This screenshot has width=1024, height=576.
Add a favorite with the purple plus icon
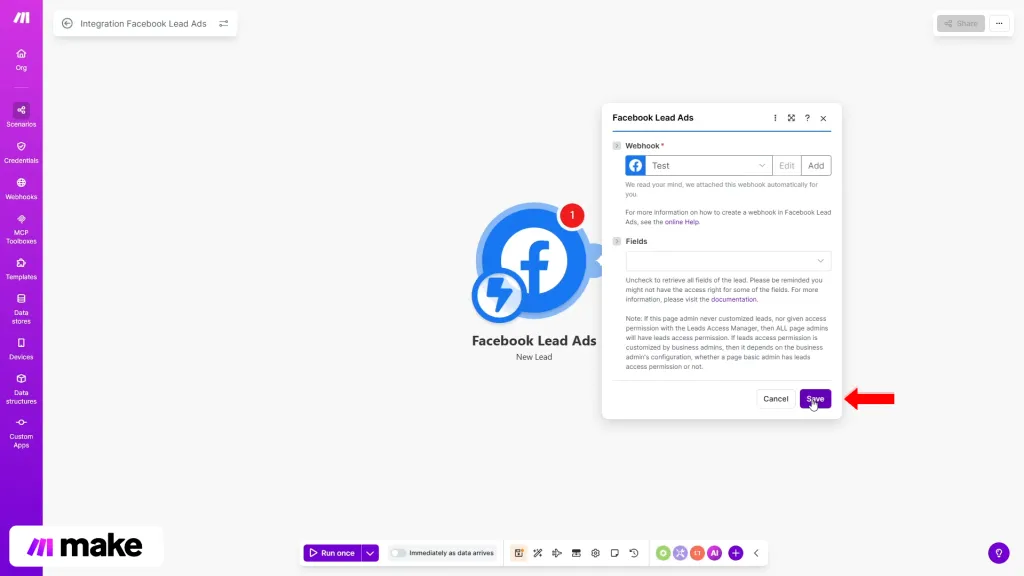(x=735, y=553)
